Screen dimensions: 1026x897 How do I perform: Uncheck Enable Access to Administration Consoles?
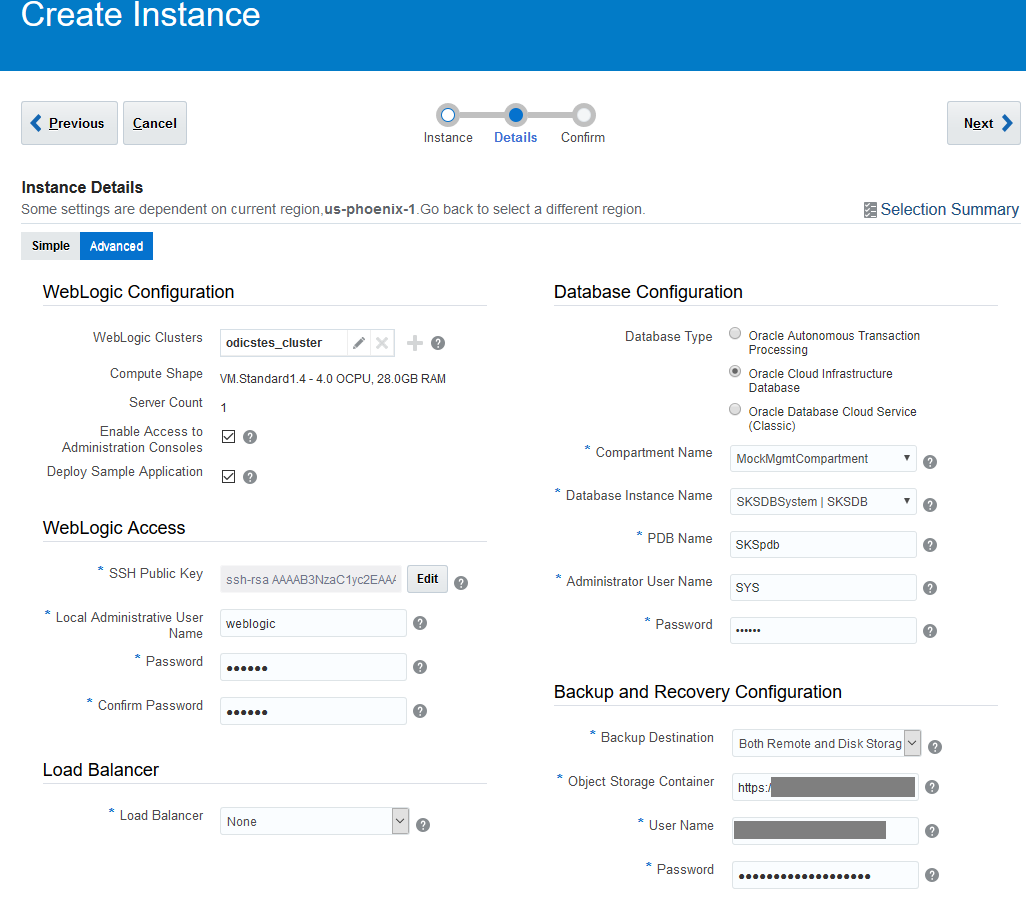click(x=228, y=436)
